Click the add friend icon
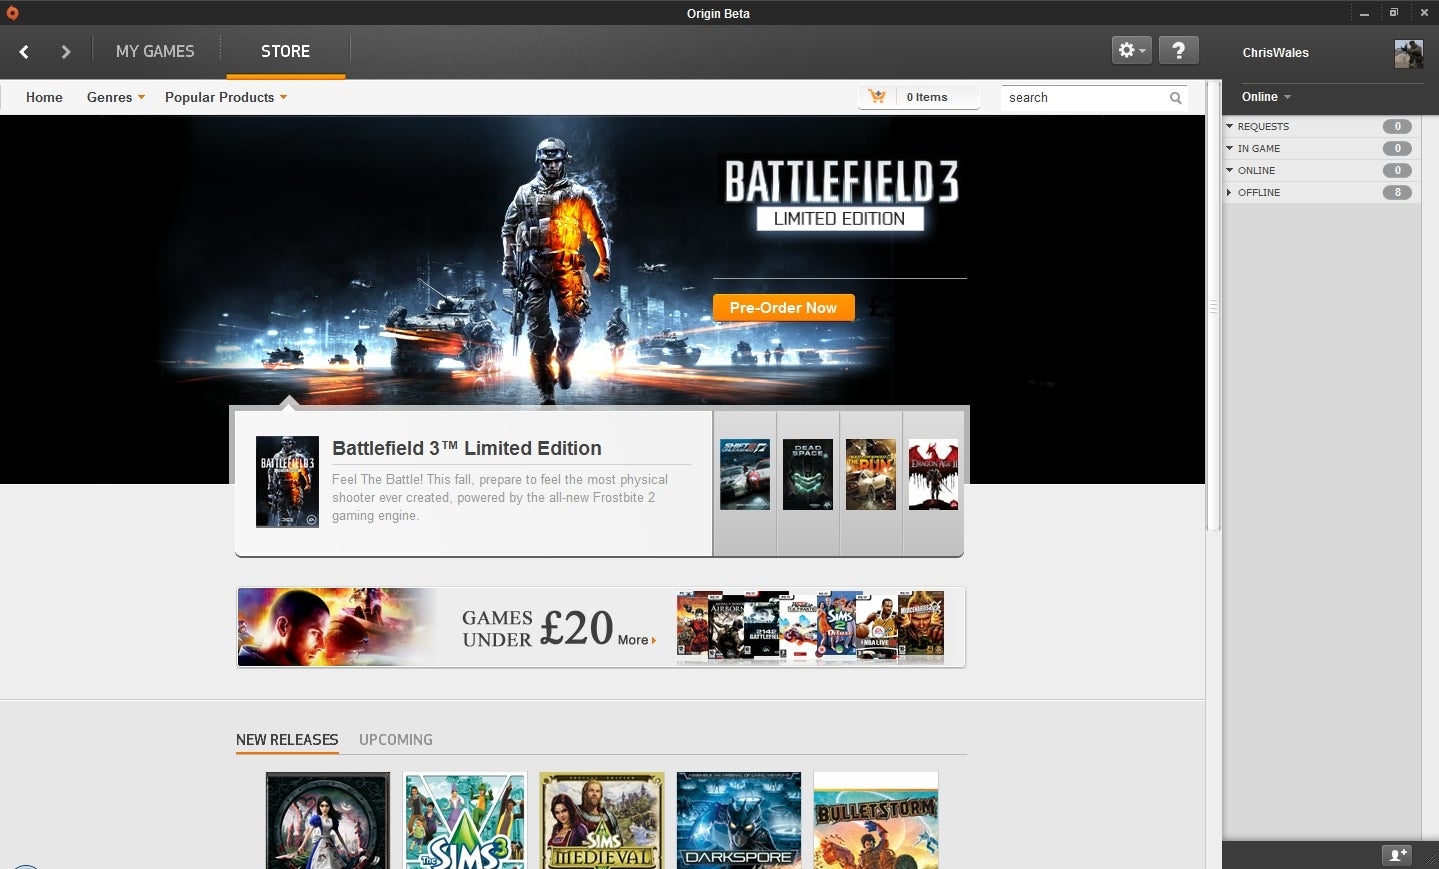Viewport: 1439px width, 869px height. coord(1396,855)
